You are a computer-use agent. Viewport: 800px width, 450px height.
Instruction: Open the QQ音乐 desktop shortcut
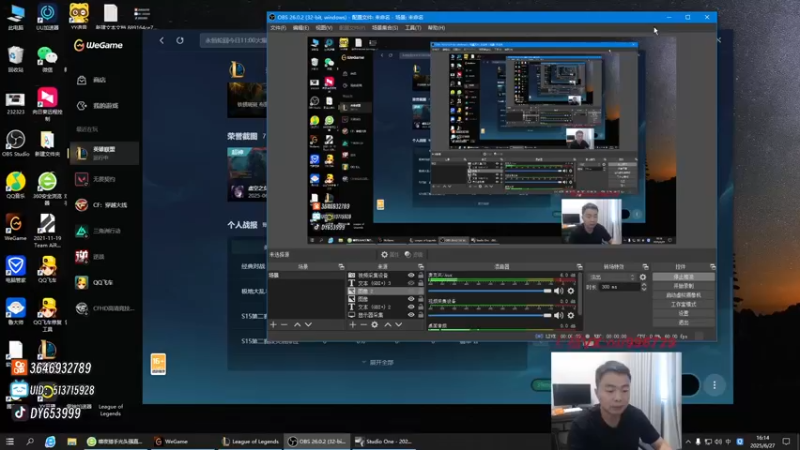pyautogui.click(x=15, y=185)
